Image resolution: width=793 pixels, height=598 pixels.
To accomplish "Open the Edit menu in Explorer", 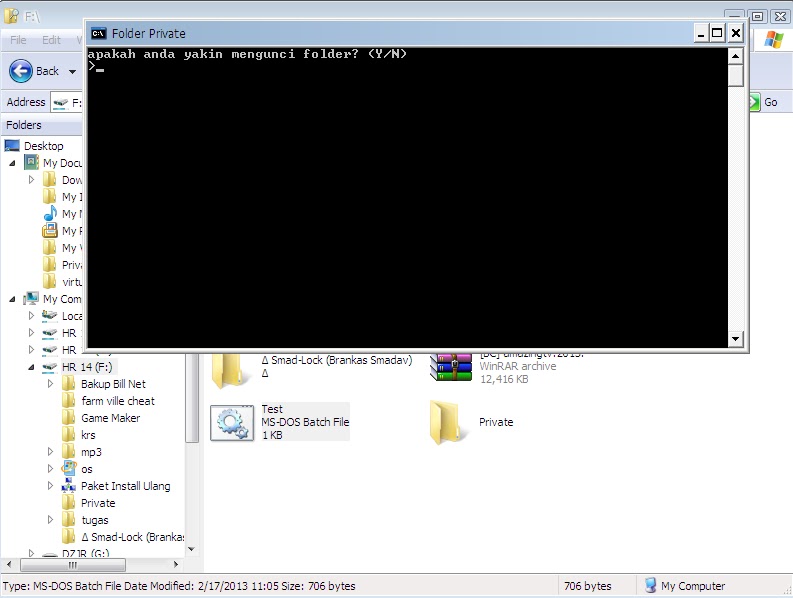I will (51, 40).
